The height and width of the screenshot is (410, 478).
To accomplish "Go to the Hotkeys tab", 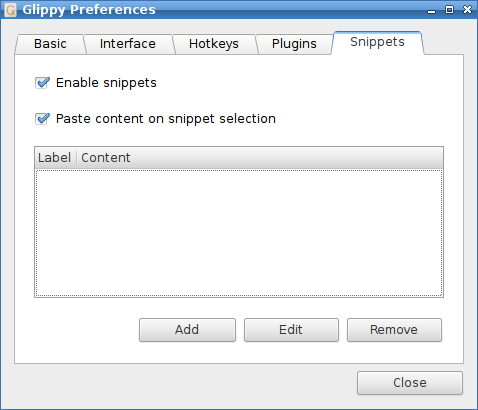I will point(214,44).
